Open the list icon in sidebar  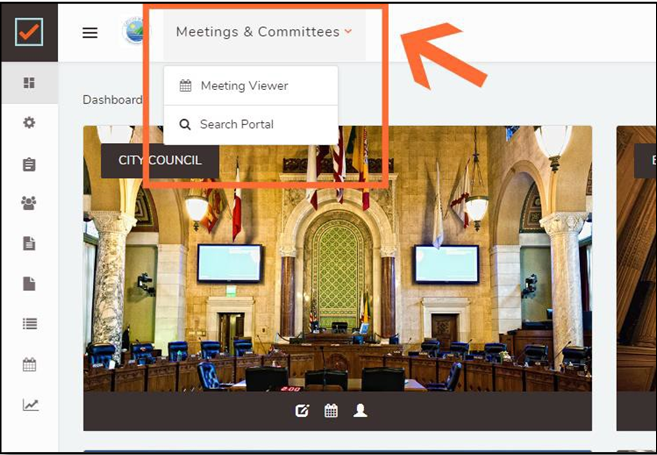(x=29, y=324)
